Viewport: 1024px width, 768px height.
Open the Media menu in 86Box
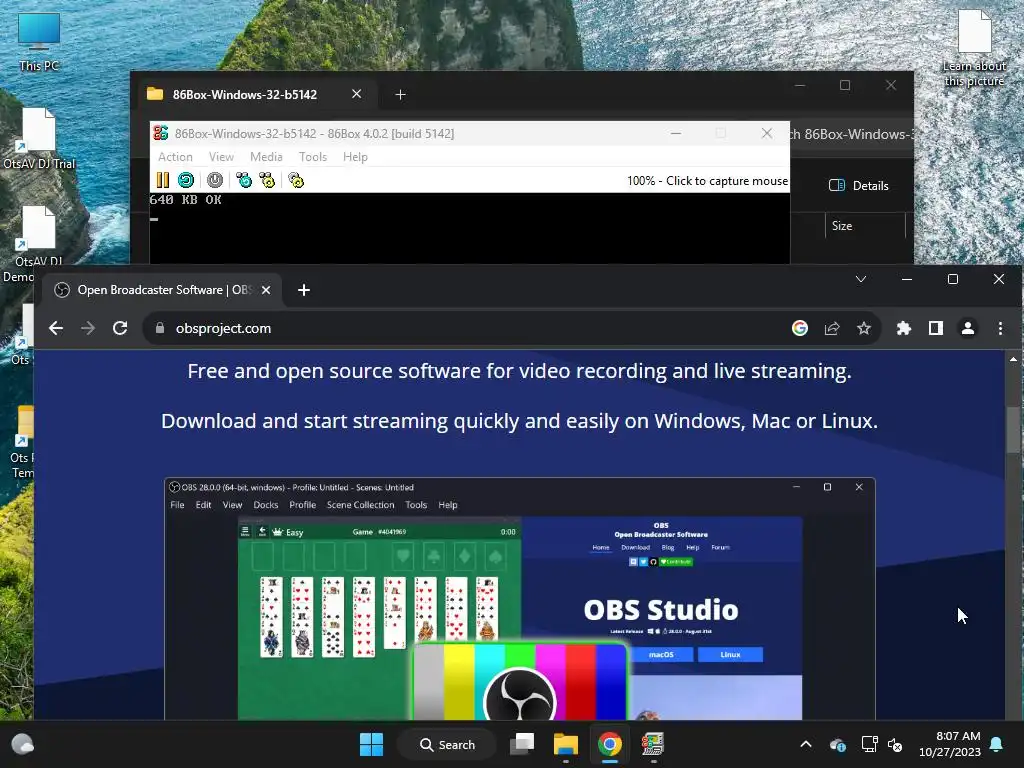tap(266, 157)
